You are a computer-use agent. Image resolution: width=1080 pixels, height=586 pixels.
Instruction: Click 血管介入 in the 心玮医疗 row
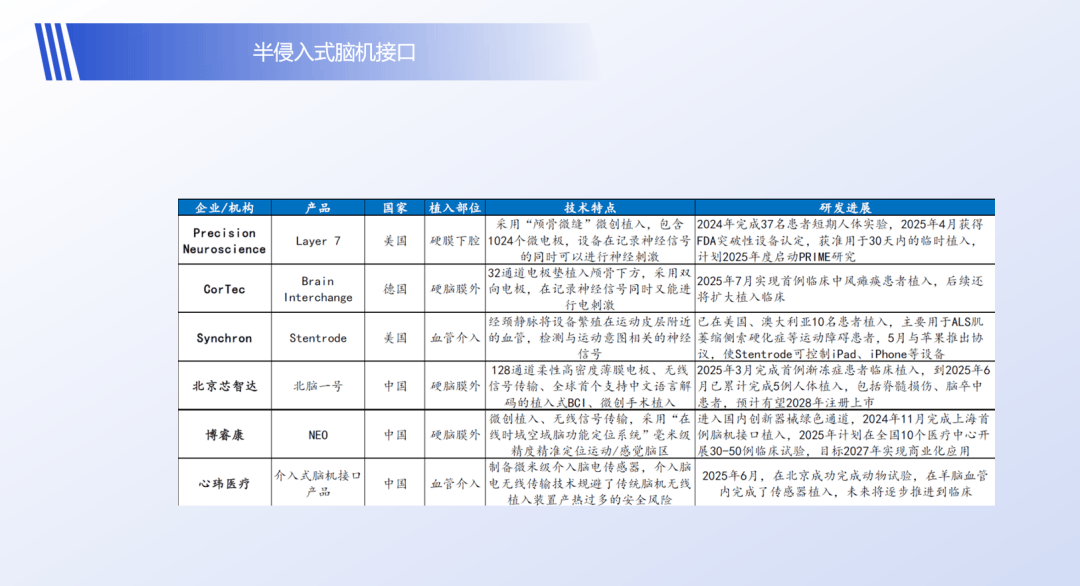point(455,483)
